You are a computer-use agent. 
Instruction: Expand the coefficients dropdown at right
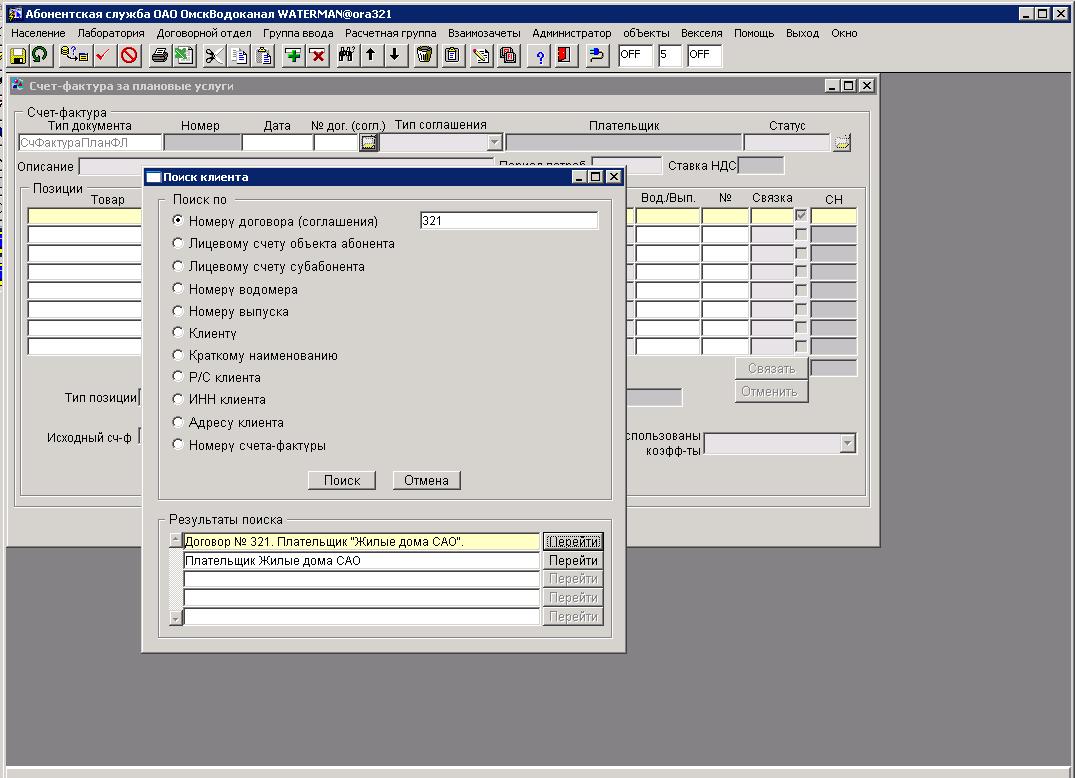[x=847, y=443]
